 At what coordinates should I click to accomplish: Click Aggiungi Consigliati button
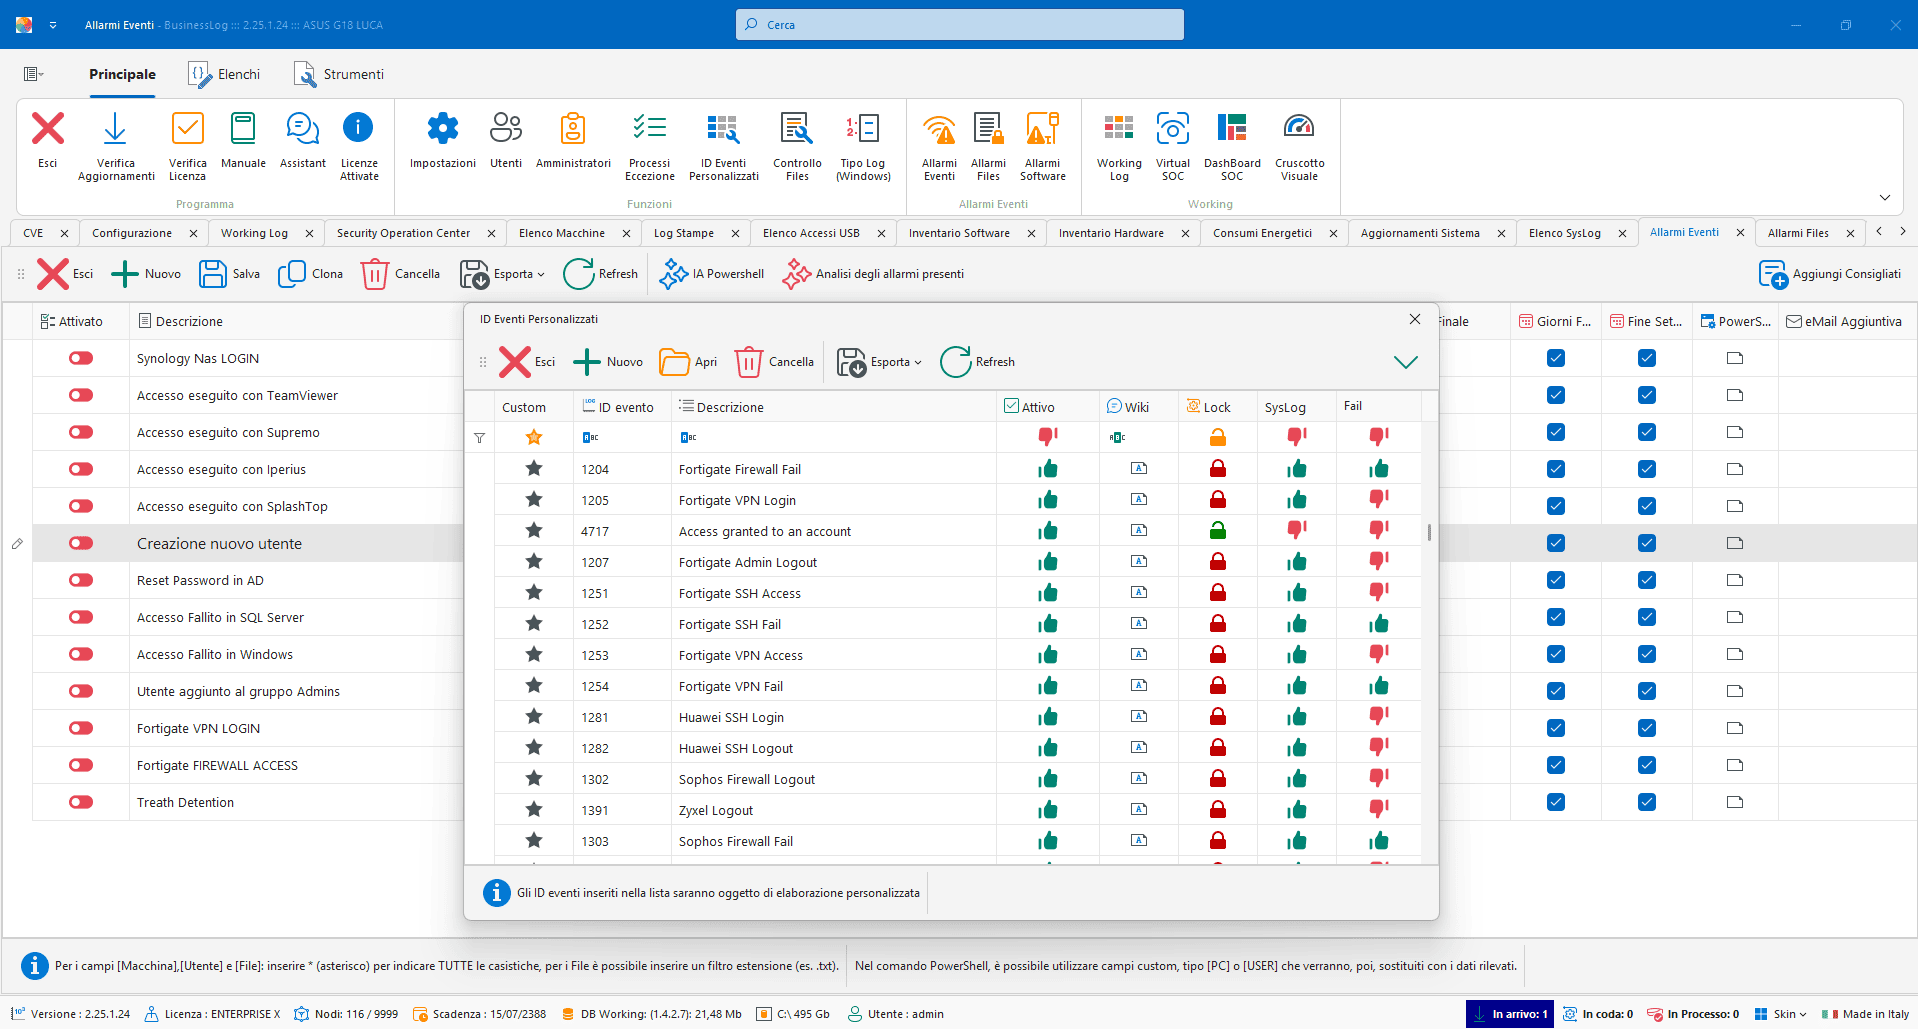[x=1830, y=274]
